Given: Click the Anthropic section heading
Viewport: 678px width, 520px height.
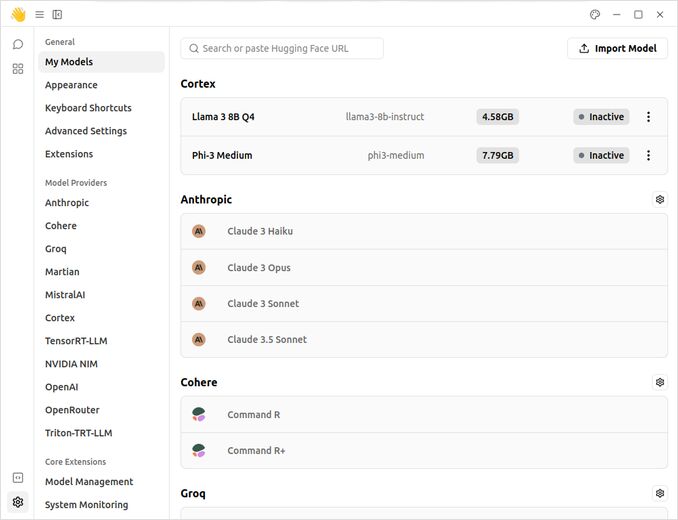Looking at the screenshot, I should click(206, 200).
